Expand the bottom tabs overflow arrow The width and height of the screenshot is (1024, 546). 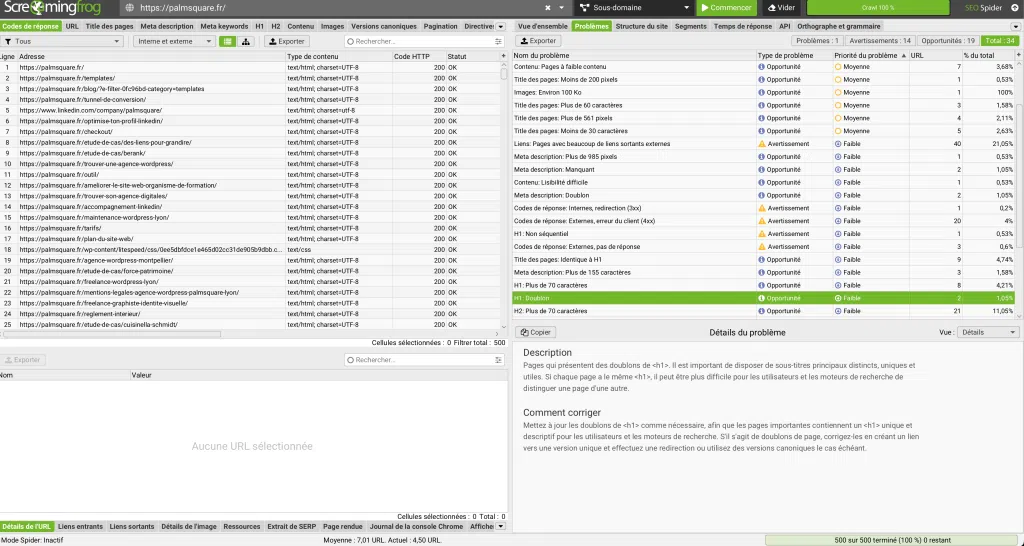501,526
